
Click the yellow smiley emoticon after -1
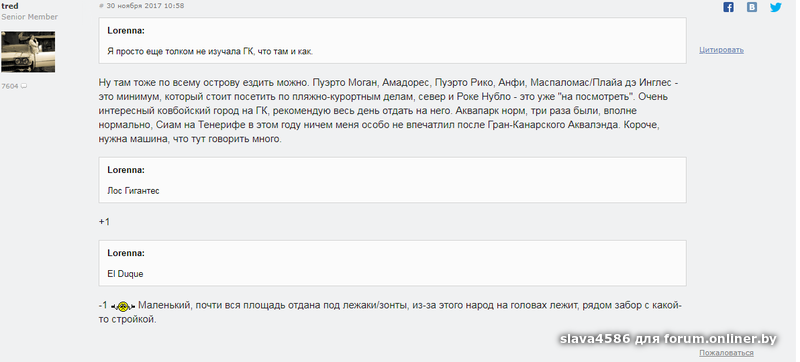pyautogui.click(x=123, y=306)
